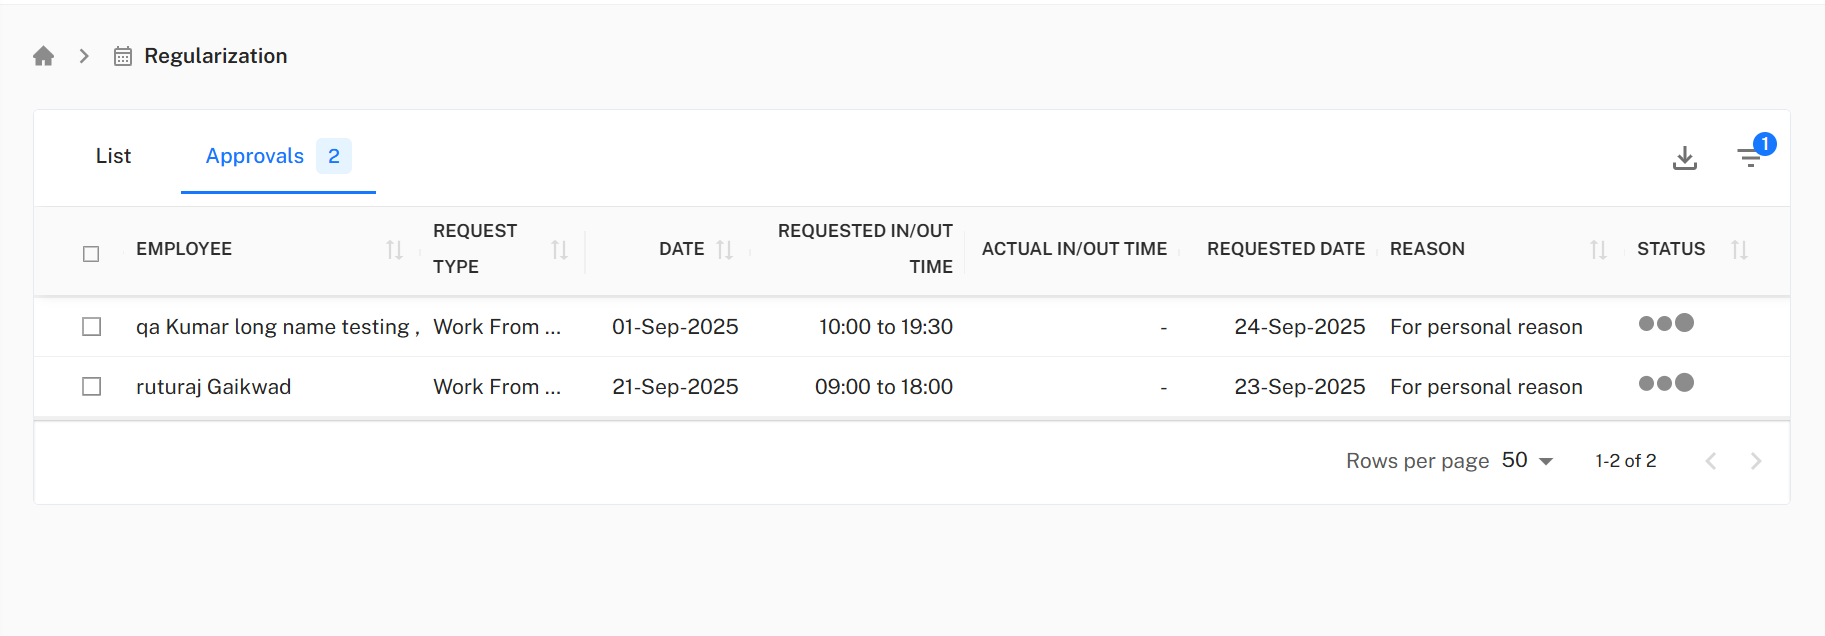Sort the EMPLOYEE column
1825x636 pixels.
click(x=392, y=250)
